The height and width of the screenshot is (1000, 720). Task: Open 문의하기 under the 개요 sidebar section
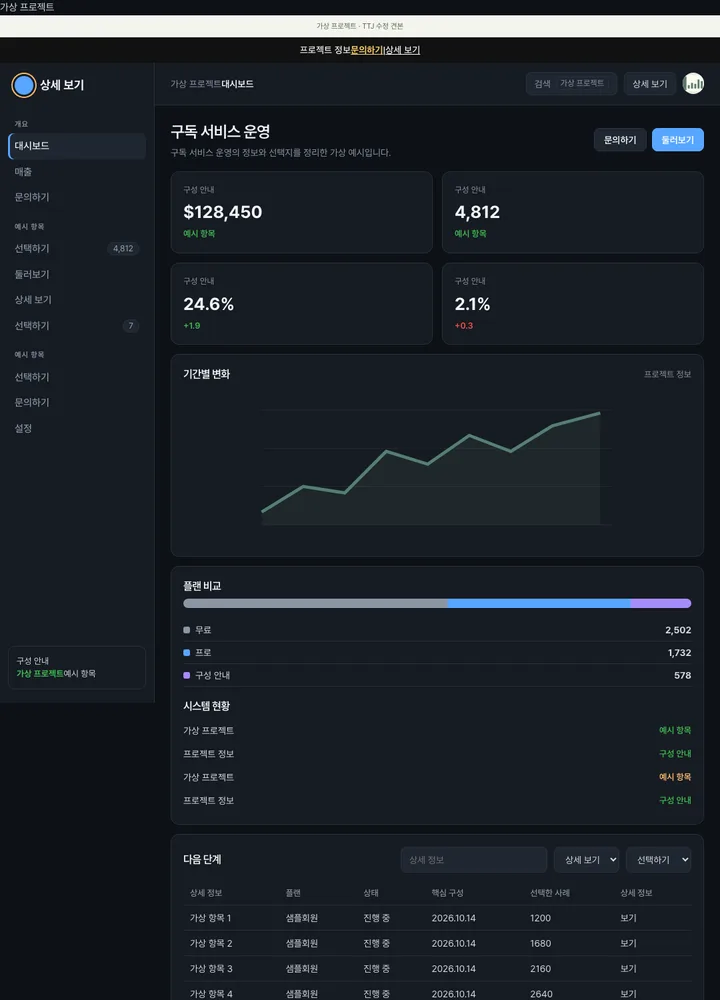(x=77, y=197)
